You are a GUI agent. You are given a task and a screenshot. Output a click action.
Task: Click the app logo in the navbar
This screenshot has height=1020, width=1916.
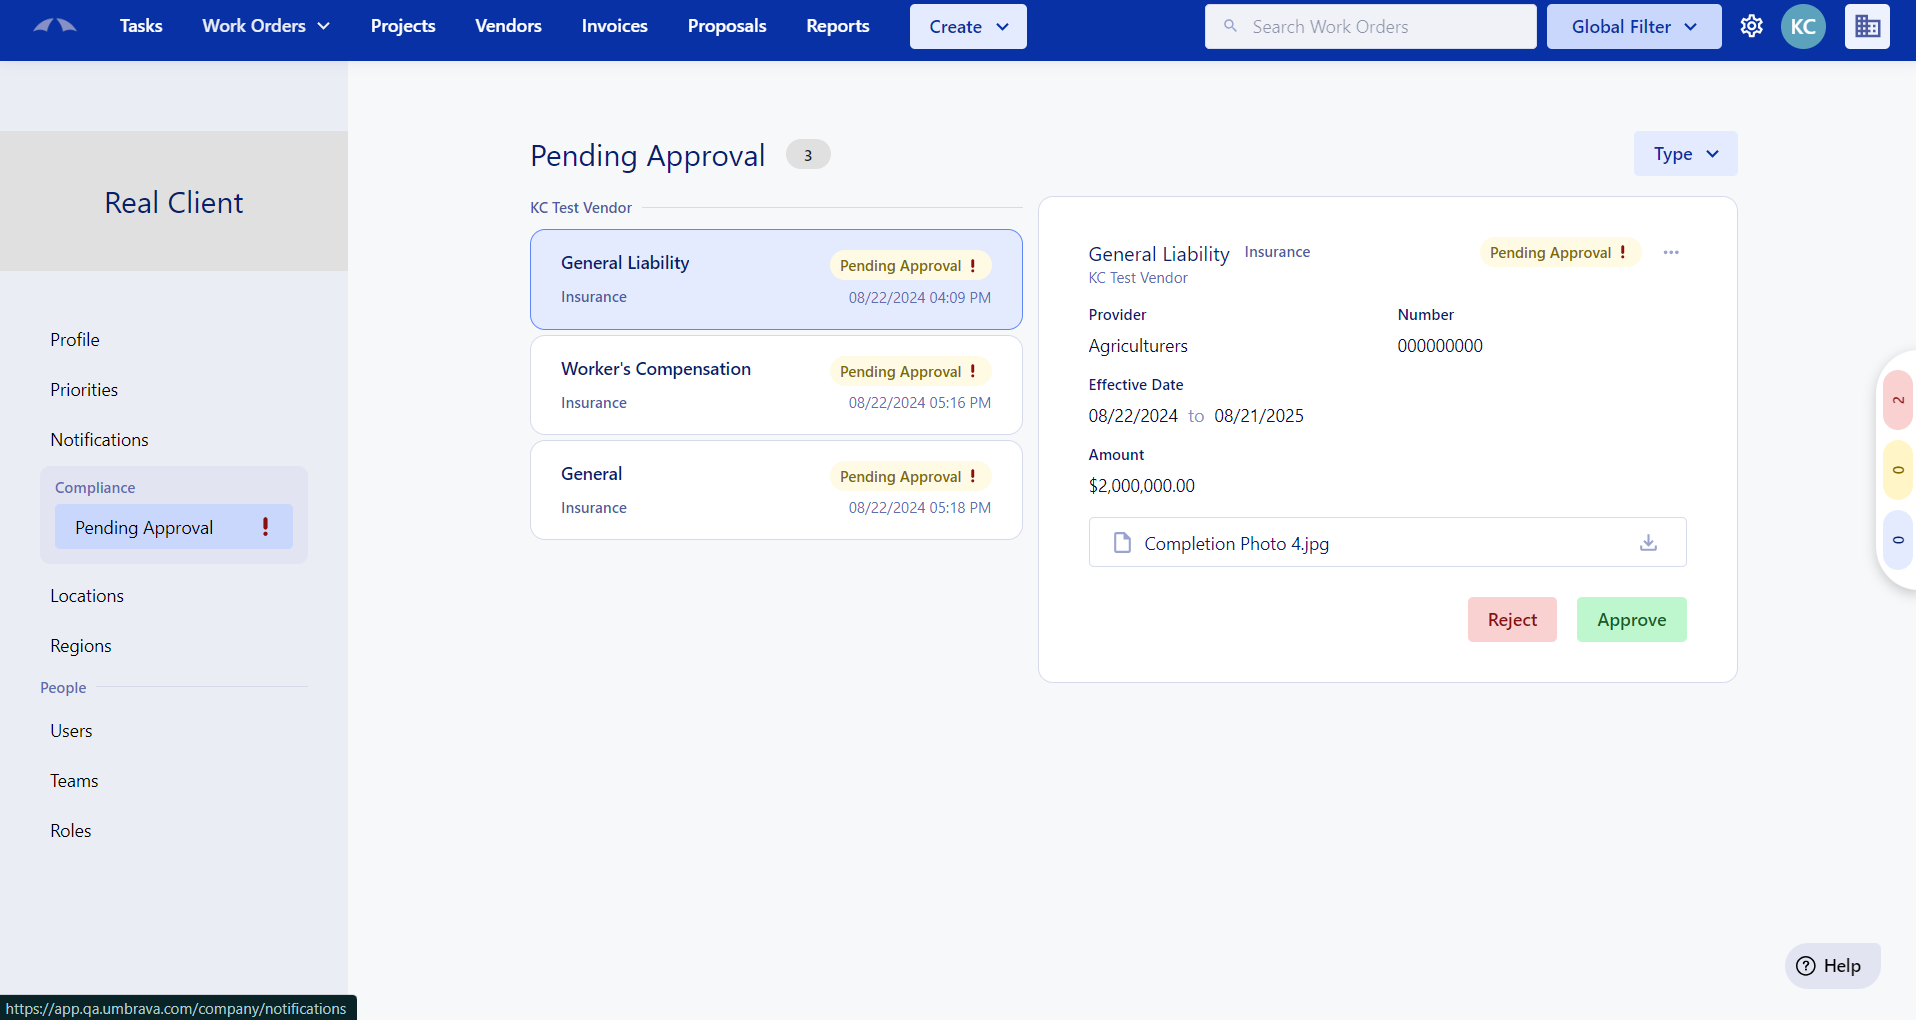coord(55,26)
